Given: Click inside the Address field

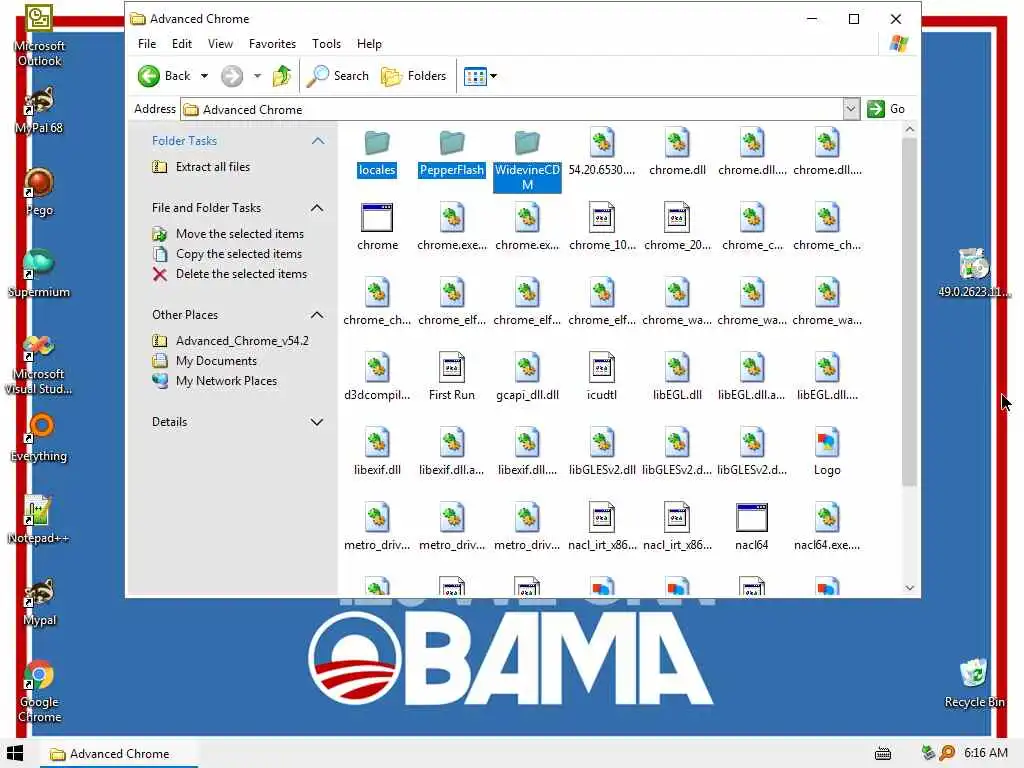Looking at the screenshot, I should pyautogui.click(x=511, y=109).
